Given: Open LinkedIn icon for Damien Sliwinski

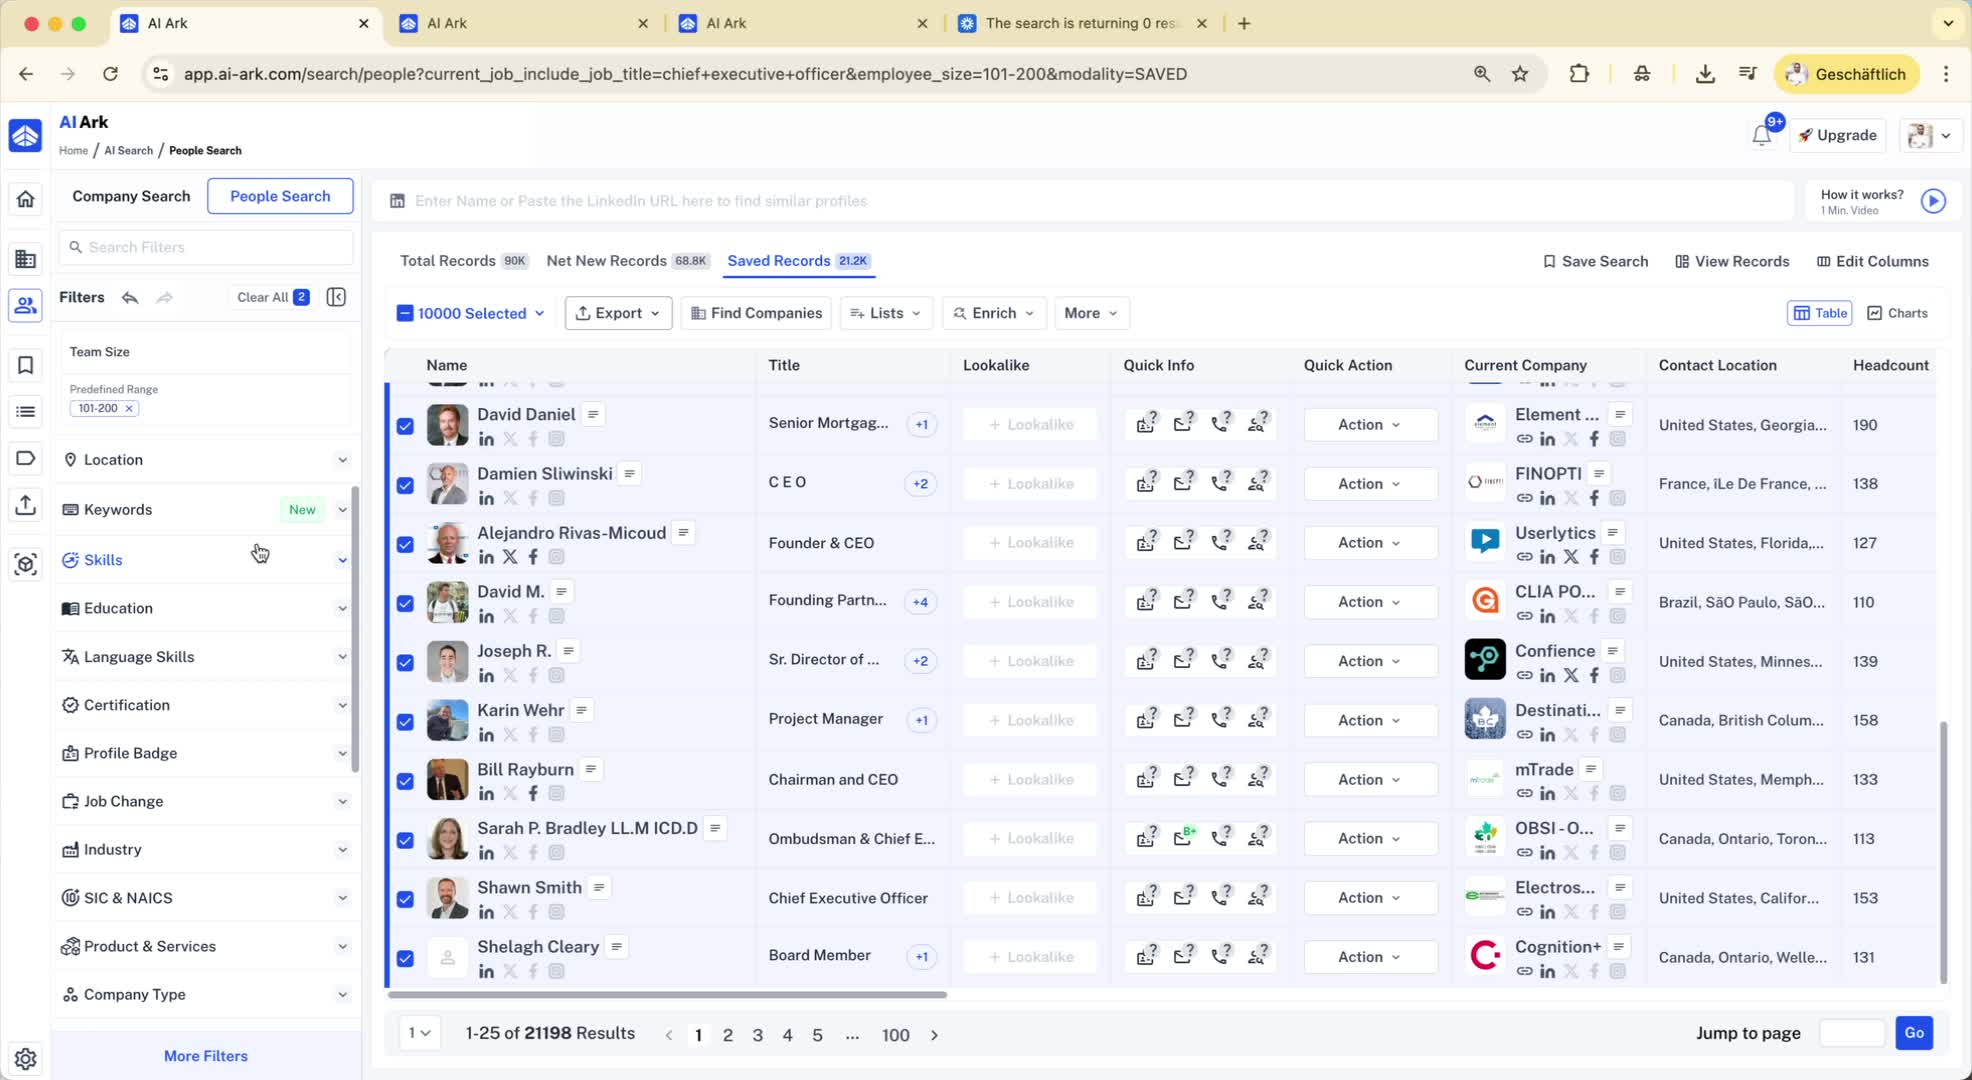Looking at the screenshot, I should (x=486, y=498).
